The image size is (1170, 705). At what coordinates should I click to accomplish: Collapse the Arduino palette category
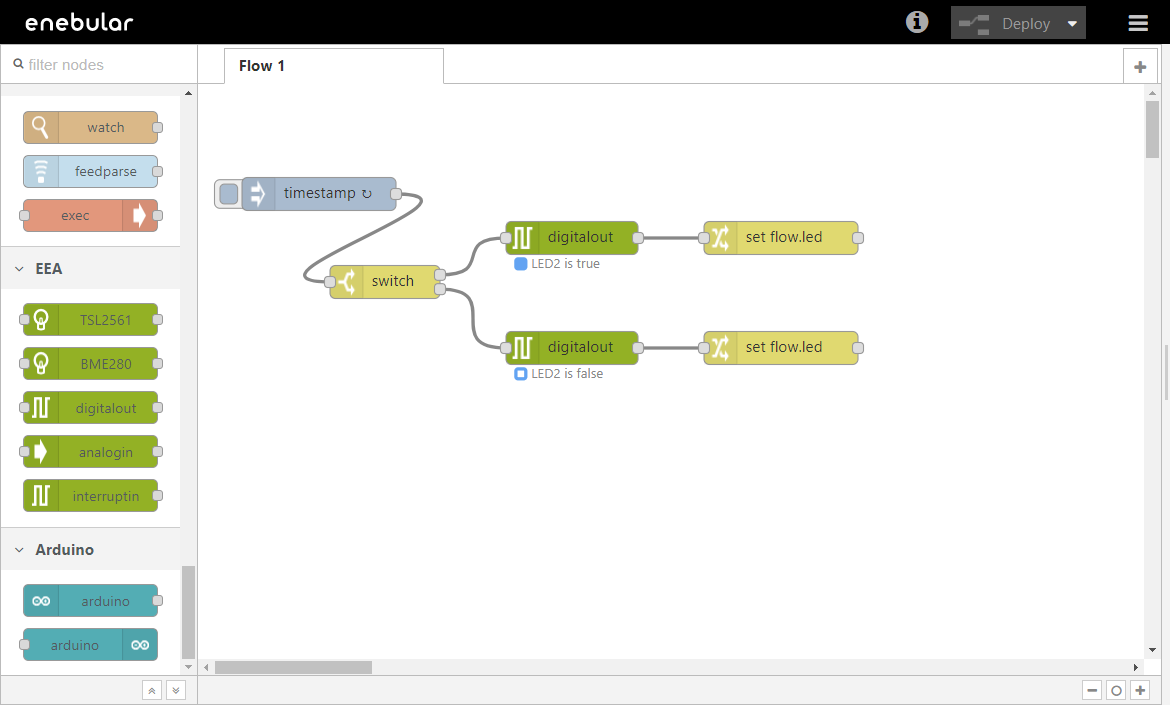[x=20, y=550]
